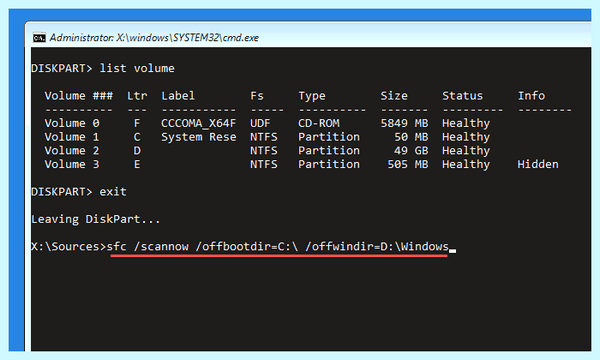The image size is (600, 360).
Task: Click drive letter 'D' of Volume 2
Action: point(137,151)
